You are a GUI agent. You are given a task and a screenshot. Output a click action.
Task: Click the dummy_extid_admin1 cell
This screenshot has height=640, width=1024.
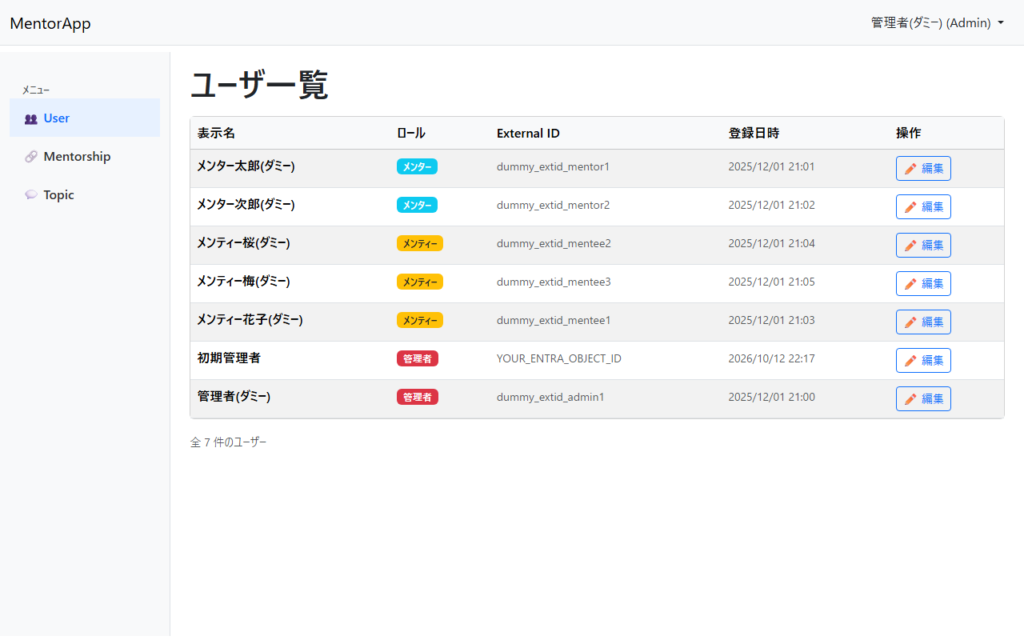pos(551,397)
